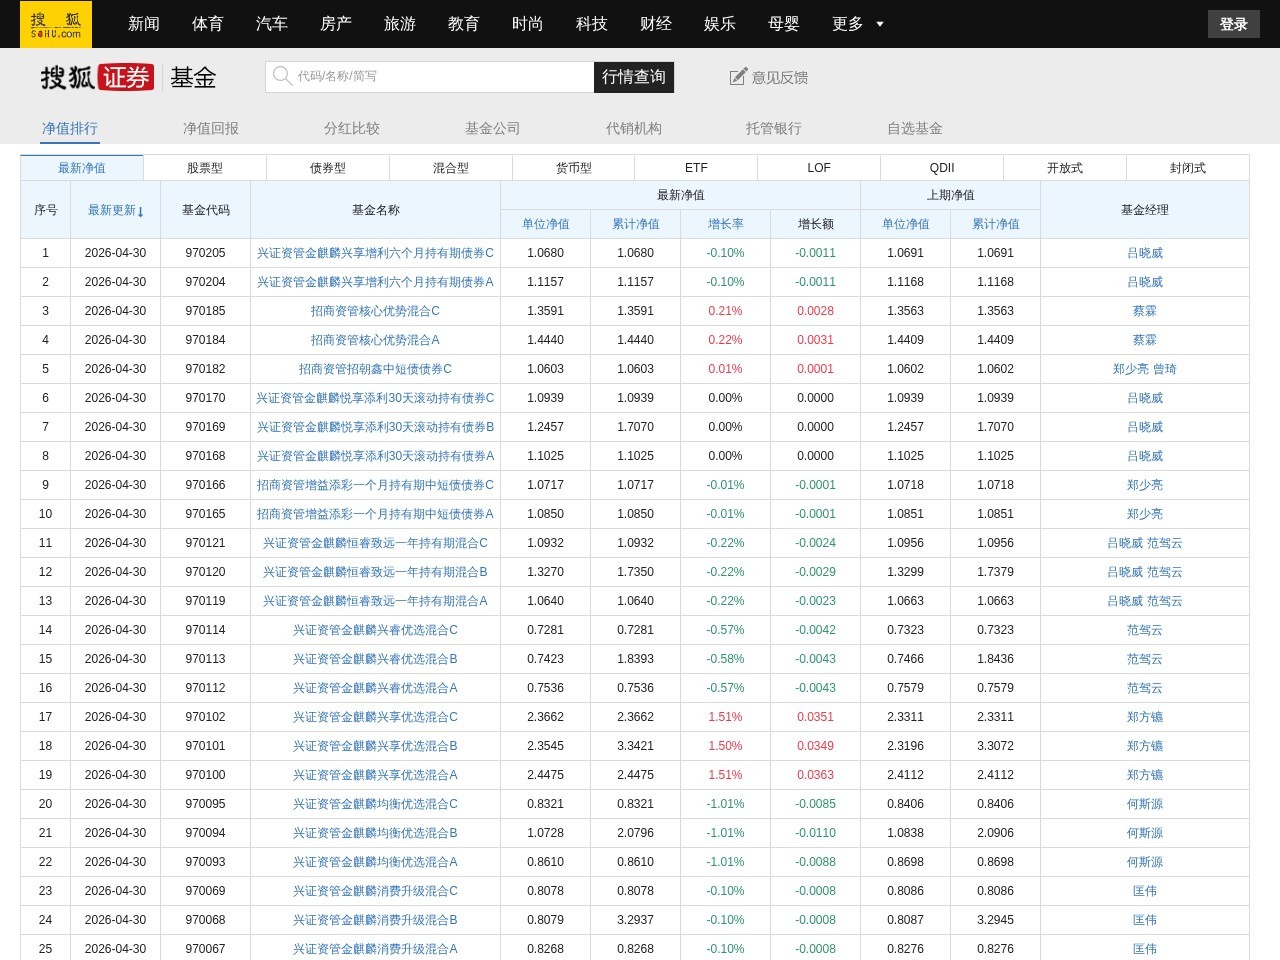The height and width of the screenshot is (960, 1280).
Task: Open 科技 in top navigation
Action: click(592, 24)
